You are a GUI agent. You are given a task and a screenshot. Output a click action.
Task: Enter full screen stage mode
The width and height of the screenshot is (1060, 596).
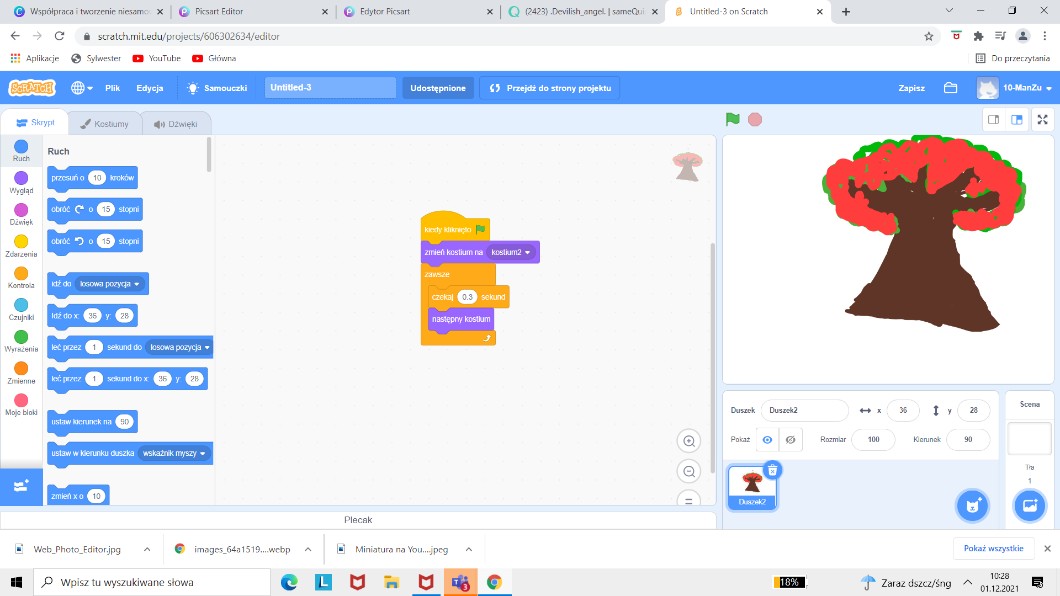point(1042,119)
